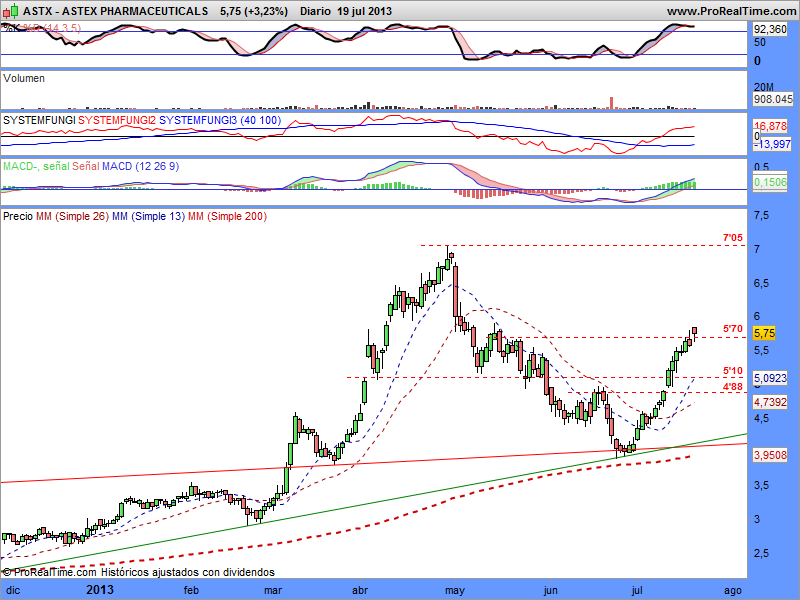Click the 5,75 (+3,23%) quote text

pyautogui.click(x=254, y=11)
